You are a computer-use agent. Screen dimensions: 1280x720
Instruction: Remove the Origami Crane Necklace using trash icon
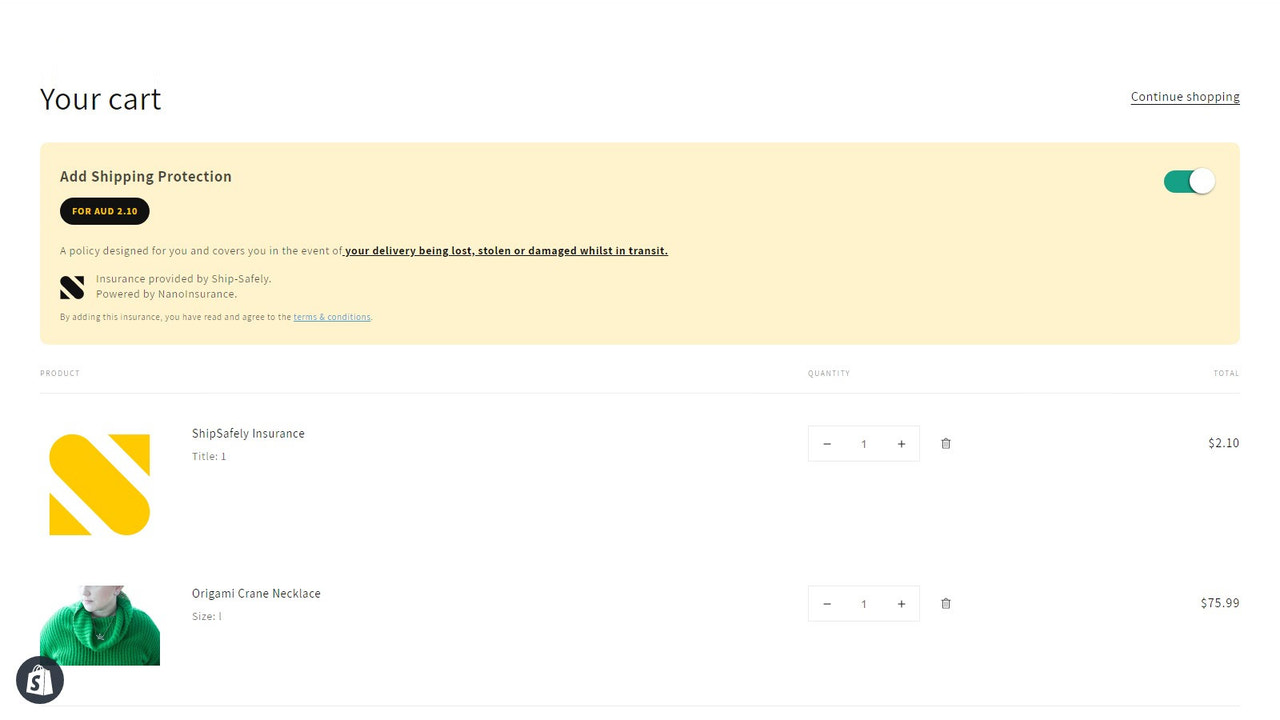coord(945,603)
